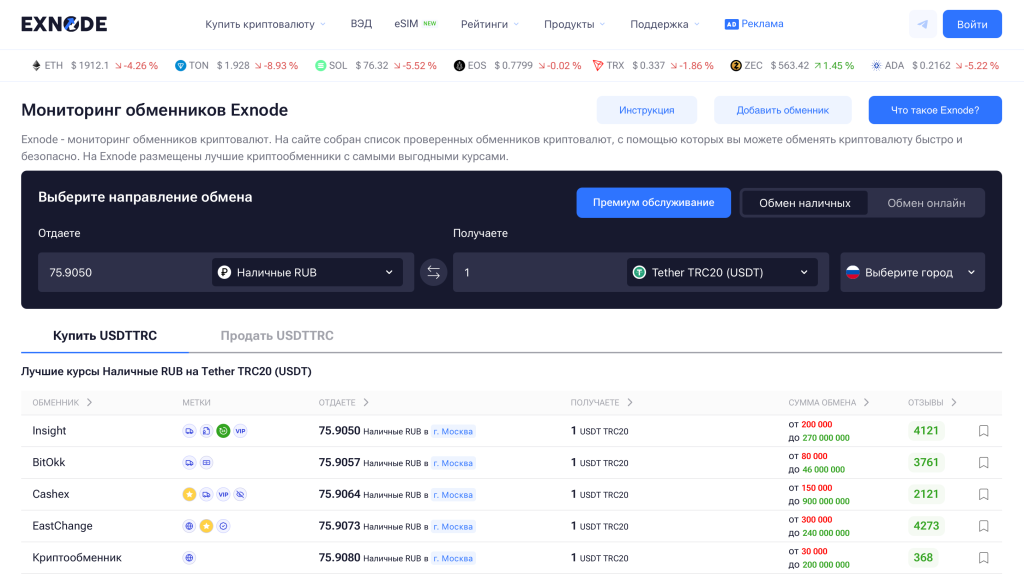1024x574 pixels.
Task: Switch to Обмен онлайн mode
Action: pyautogui.click(x=926, y=203)
